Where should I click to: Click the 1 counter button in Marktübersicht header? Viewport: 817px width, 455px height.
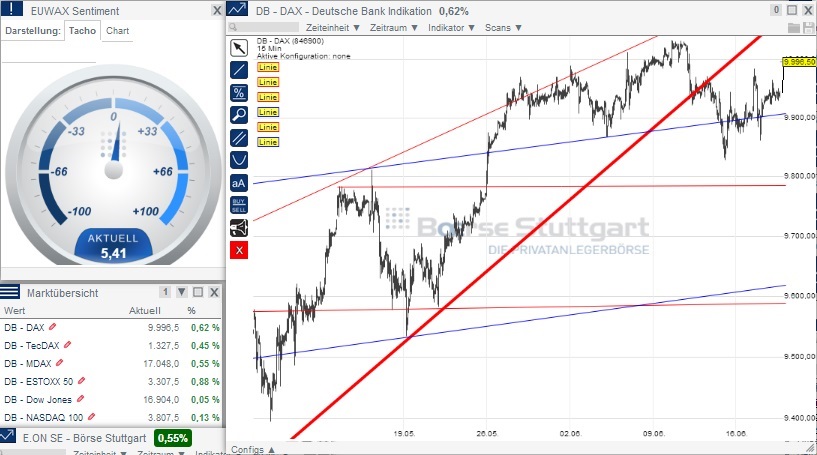(x=165, y=292)
